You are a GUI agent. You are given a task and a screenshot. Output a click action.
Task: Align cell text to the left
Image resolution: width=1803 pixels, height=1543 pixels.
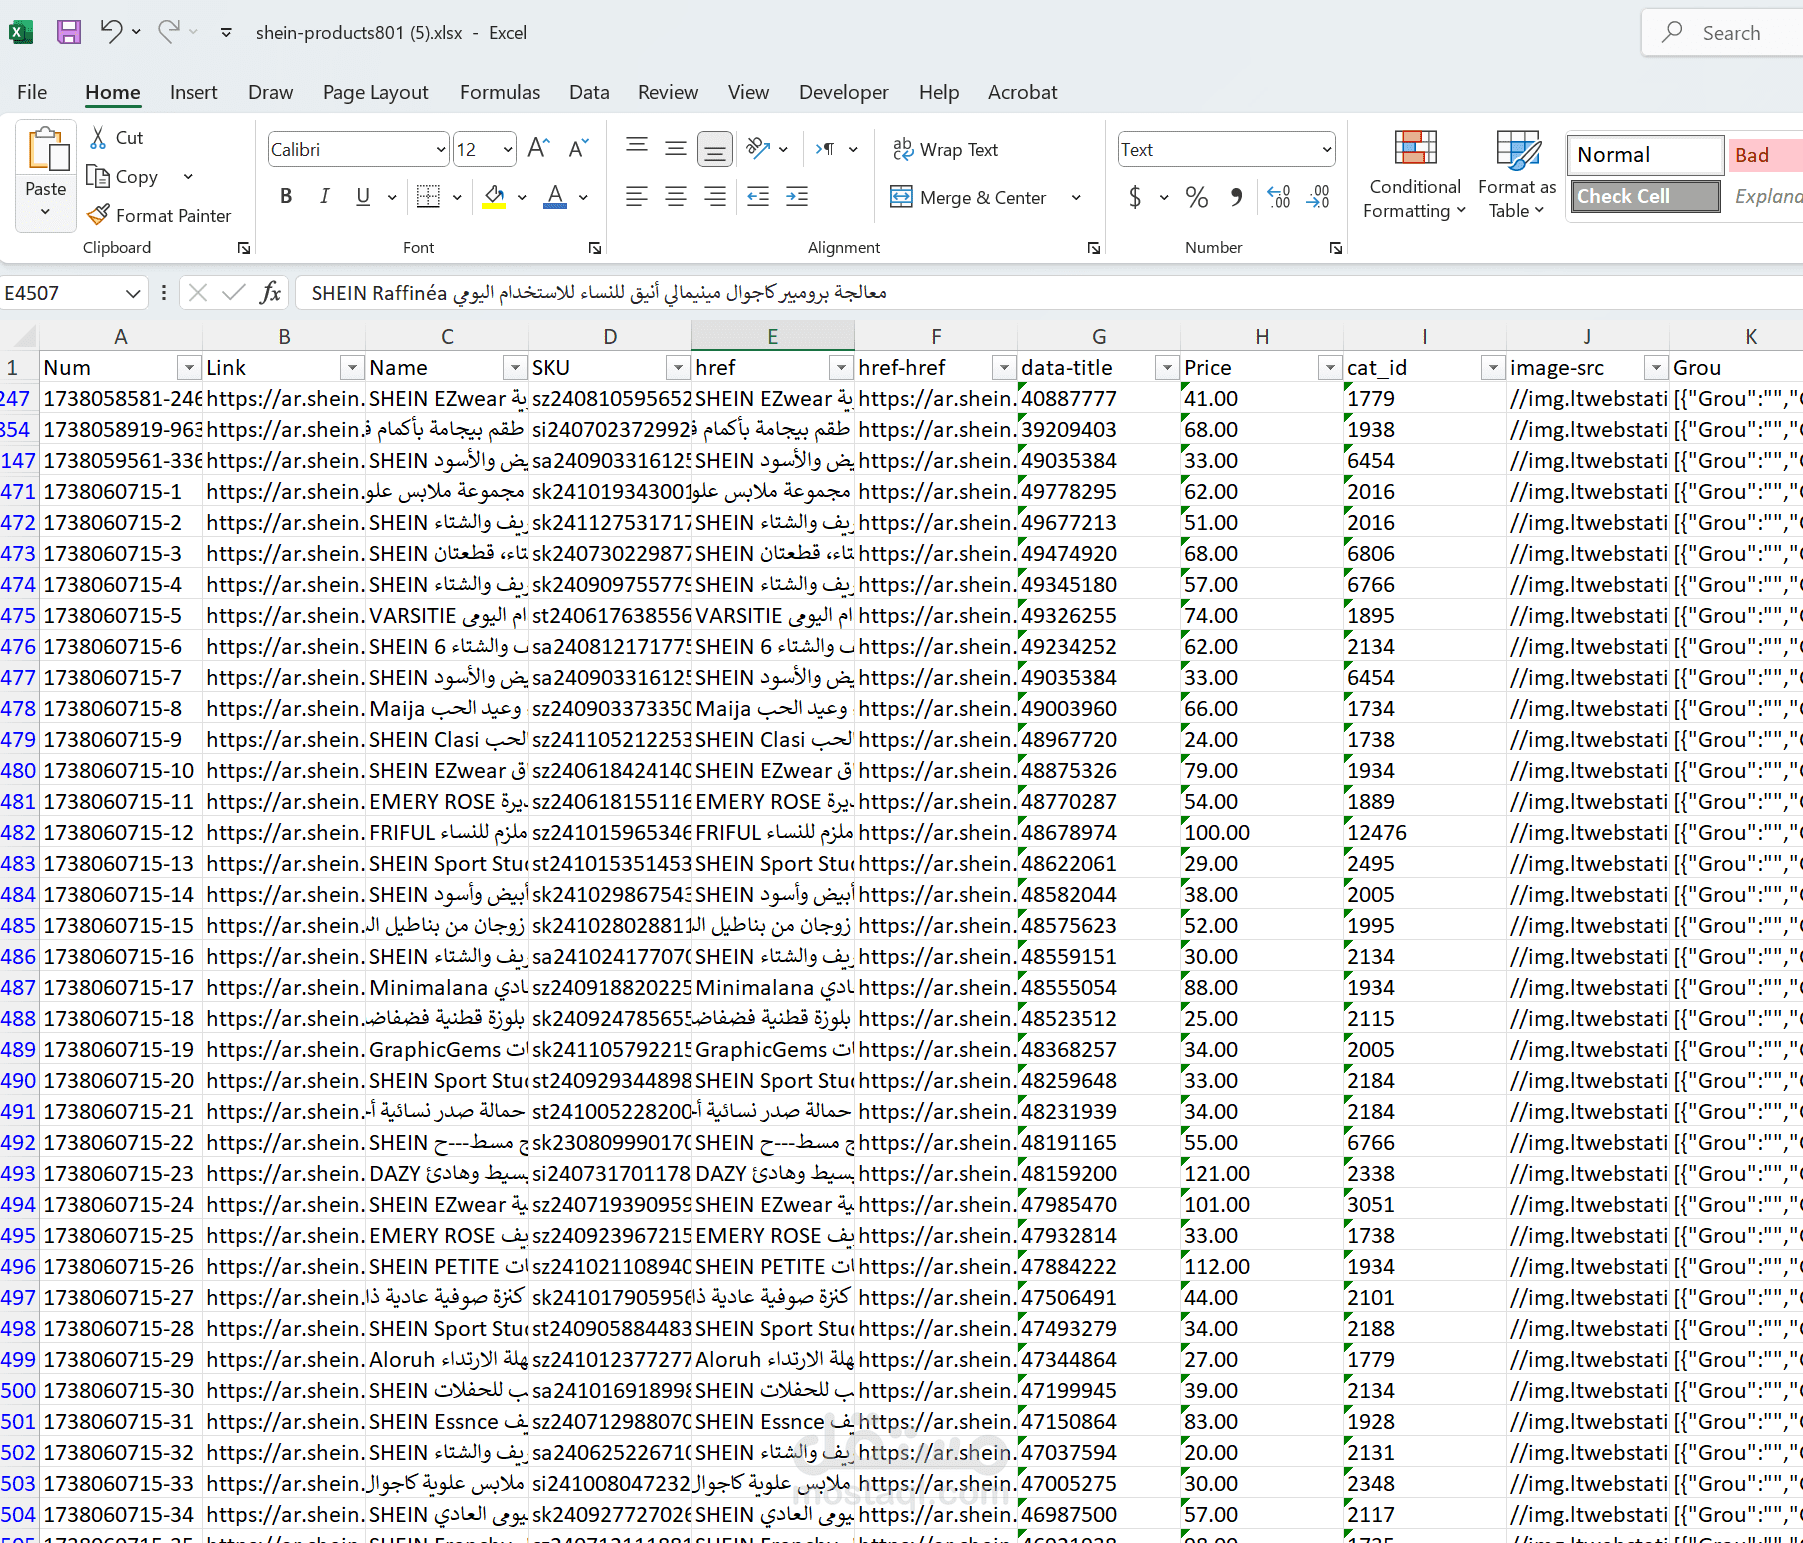(x=637, y=196)
